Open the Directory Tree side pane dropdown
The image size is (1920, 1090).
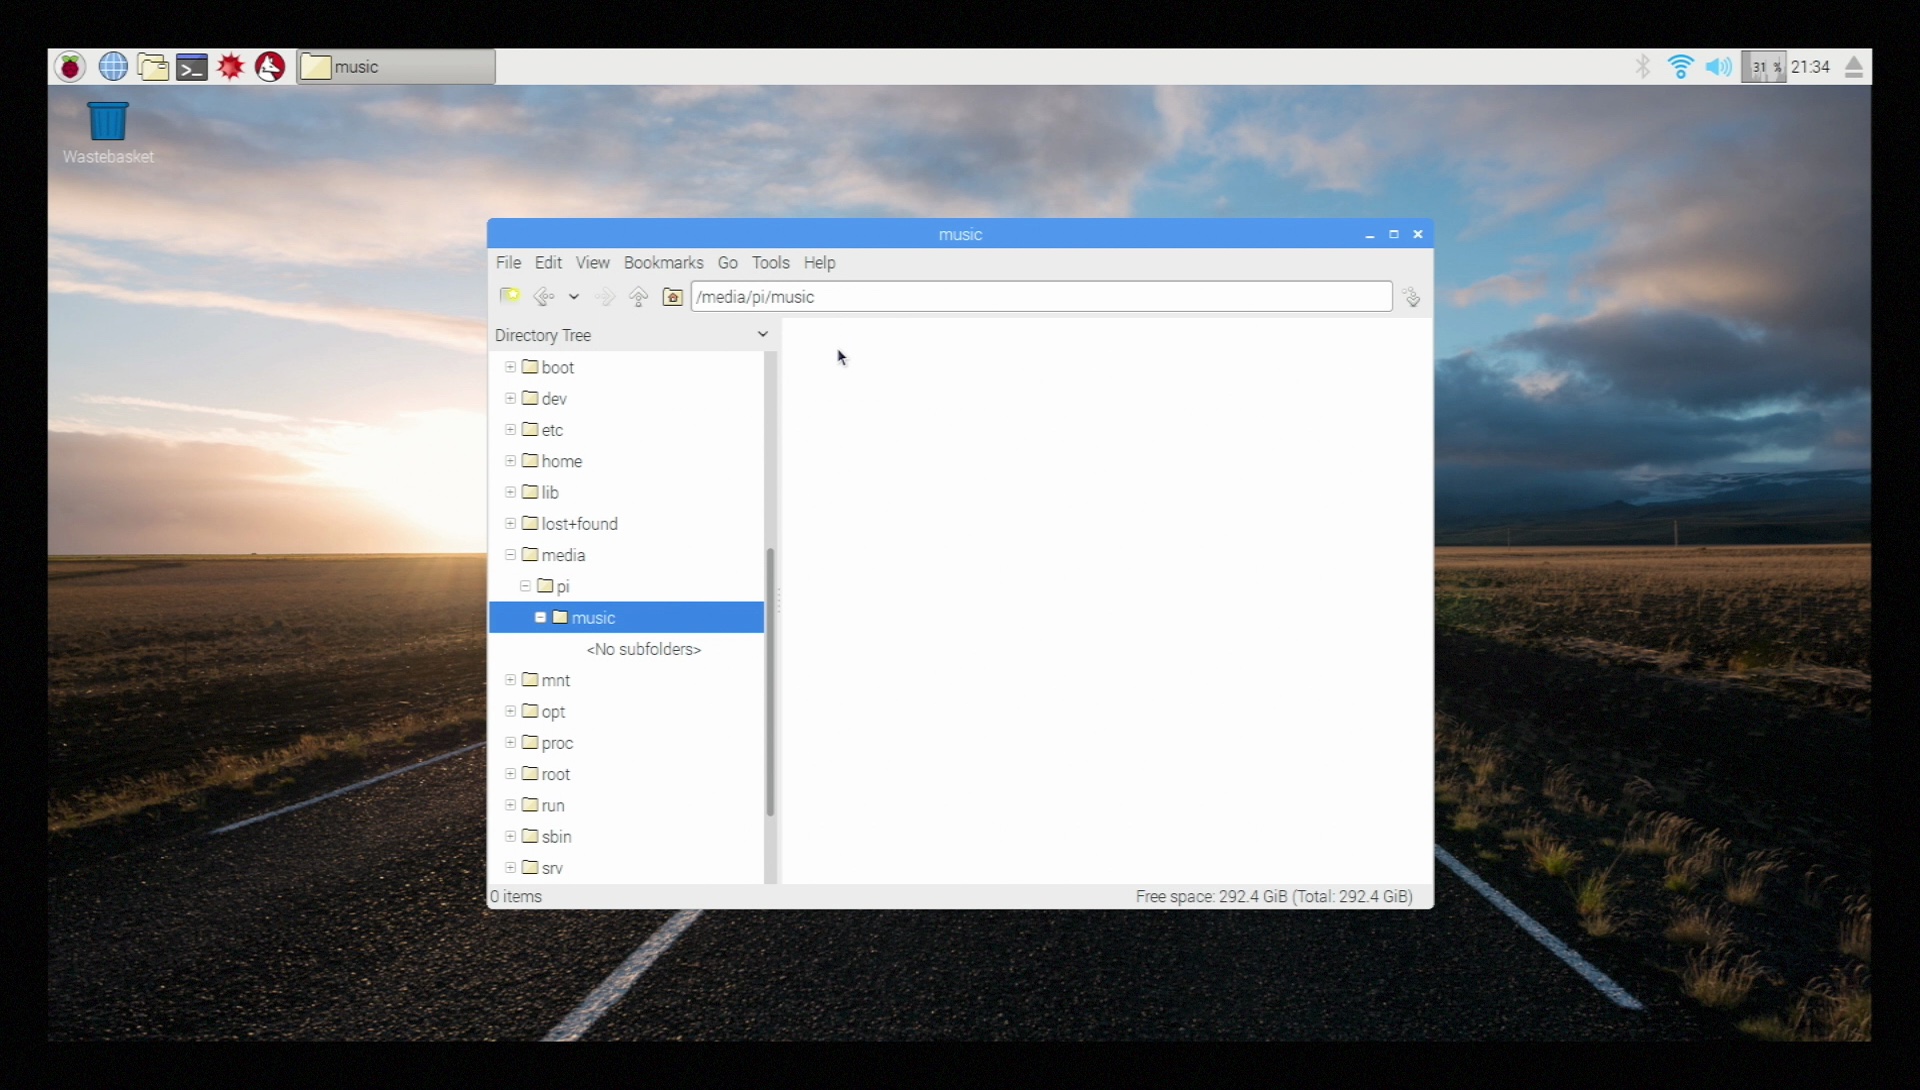click(762, 334)
